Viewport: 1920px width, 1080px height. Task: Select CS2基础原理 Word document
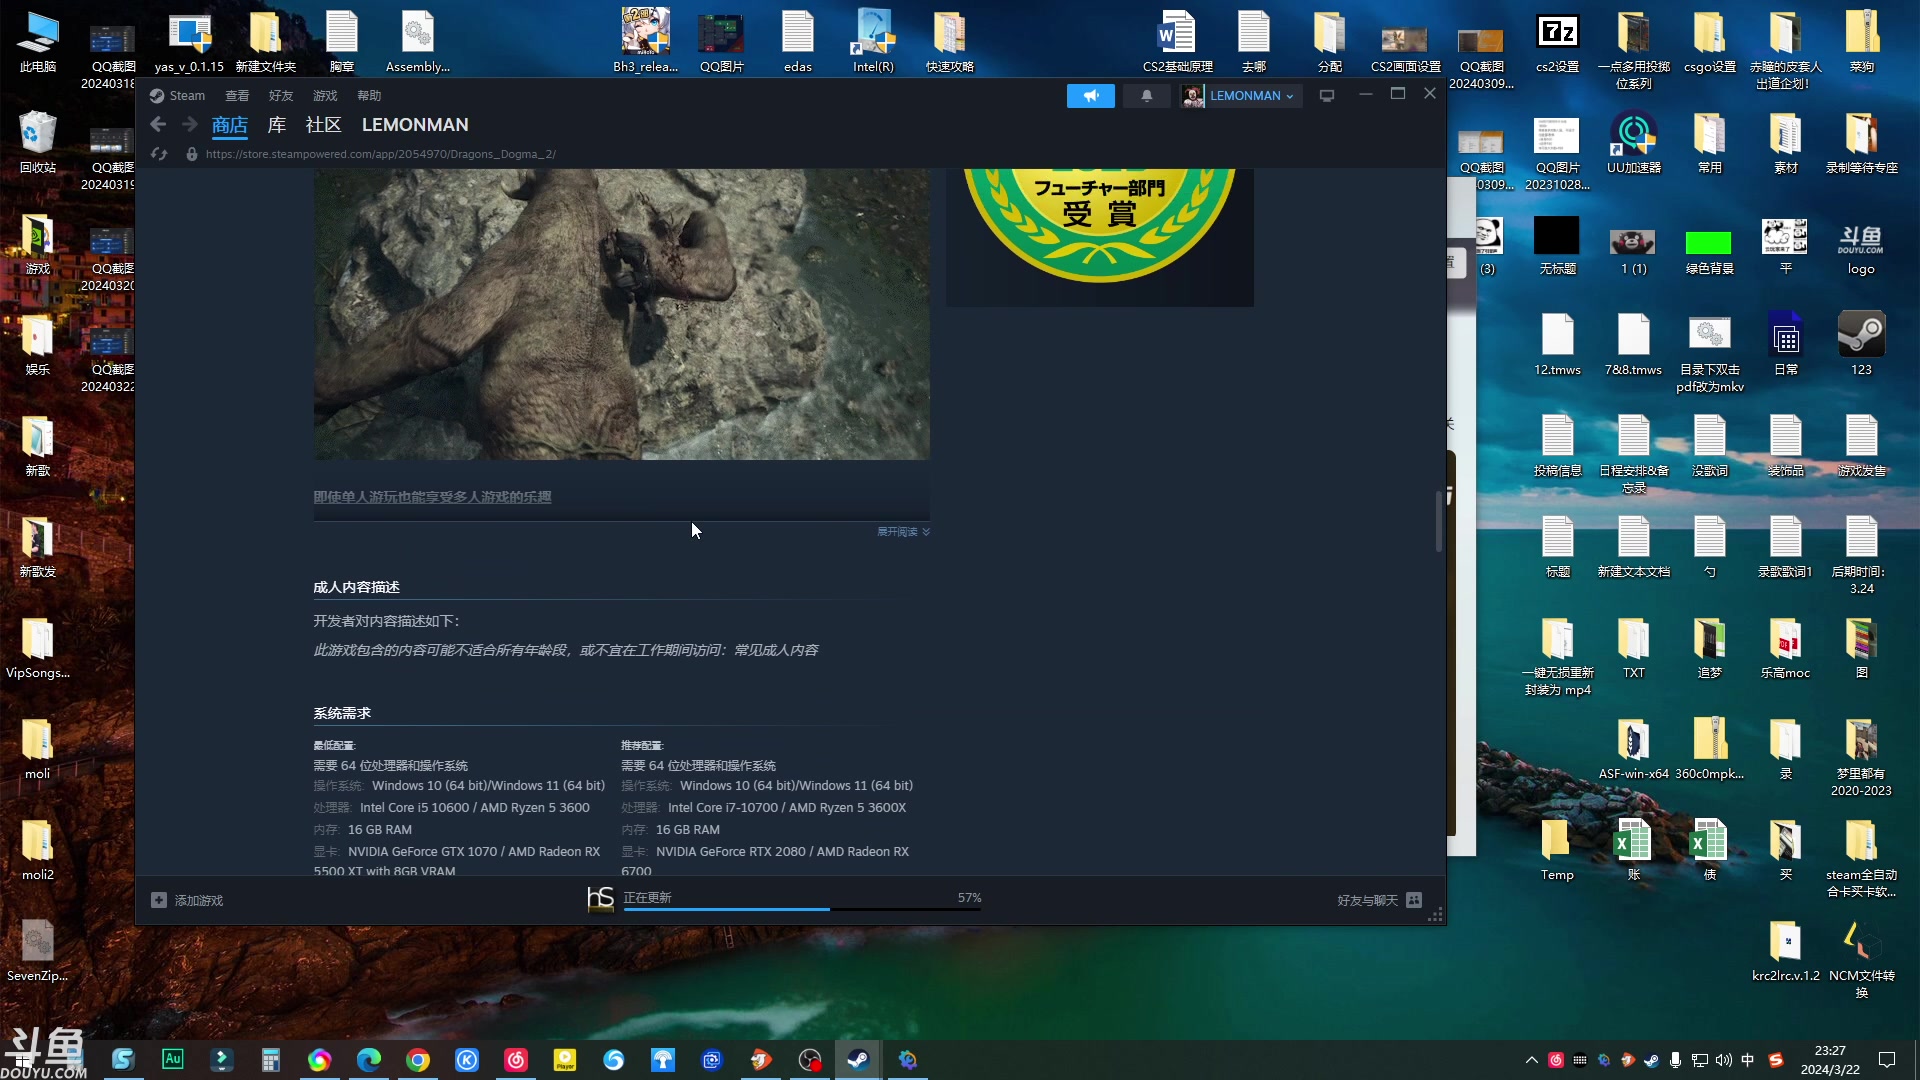pyautogui.click(x=1177, y=42)
